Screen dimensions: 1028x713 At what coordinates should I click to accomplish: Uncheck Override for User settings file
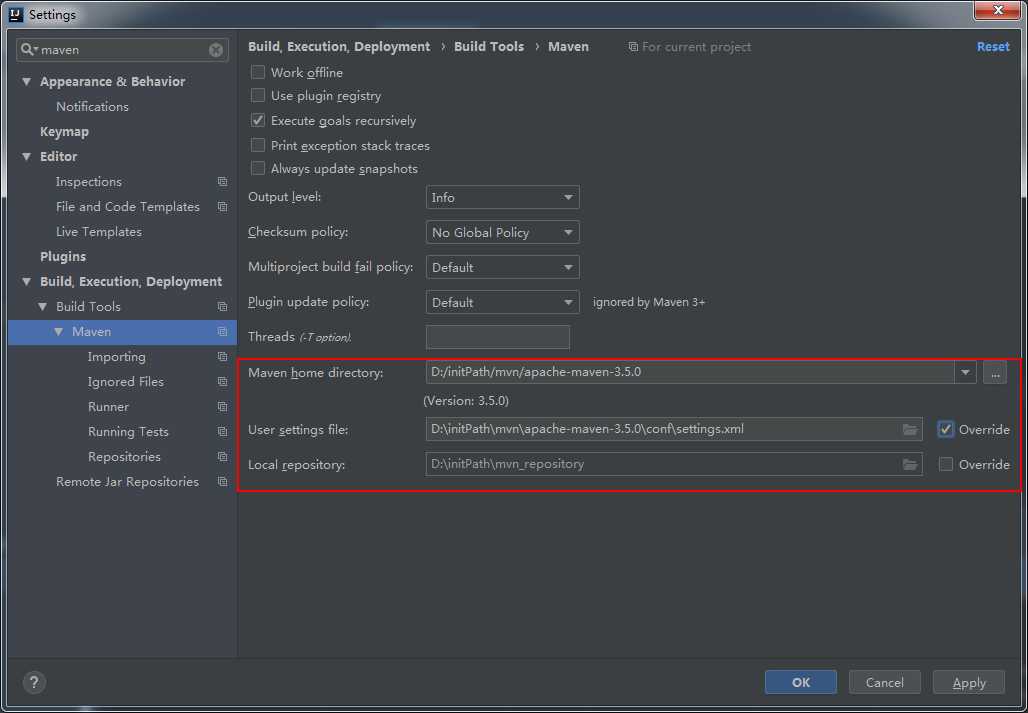click(x=945, y=429)
